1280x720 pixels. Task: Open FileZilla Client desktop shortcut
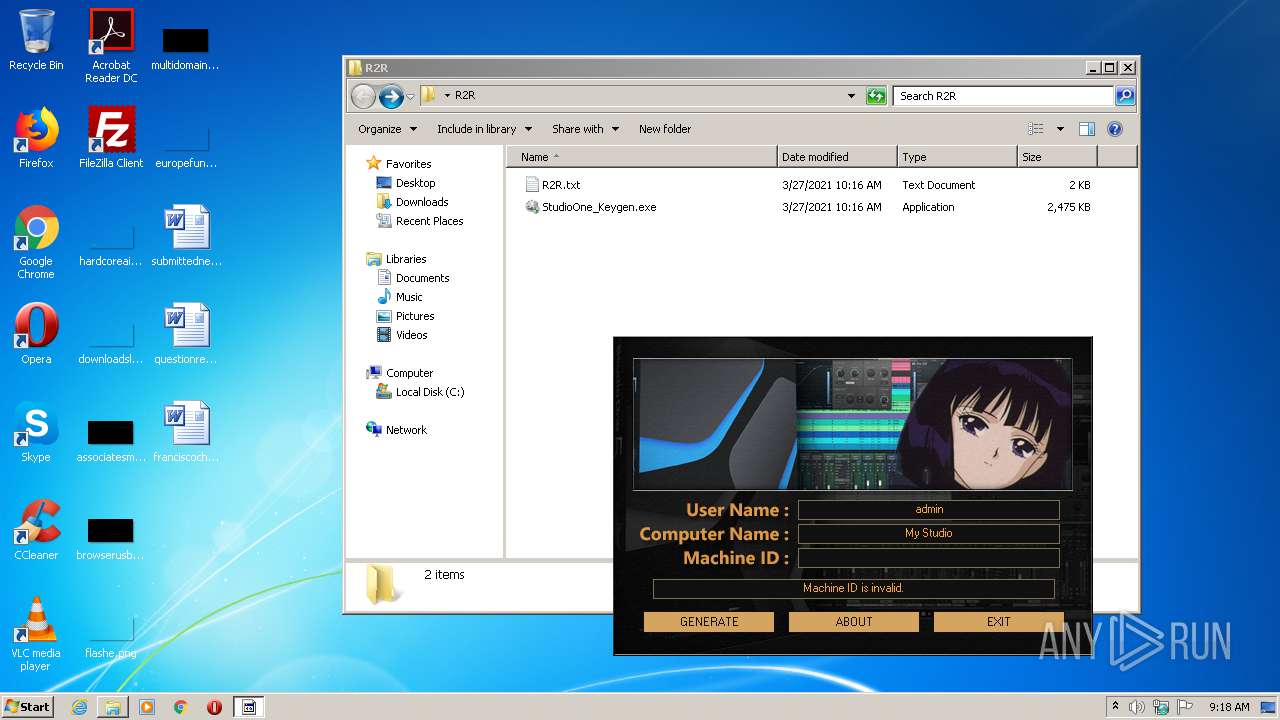(x=111, y=138)
